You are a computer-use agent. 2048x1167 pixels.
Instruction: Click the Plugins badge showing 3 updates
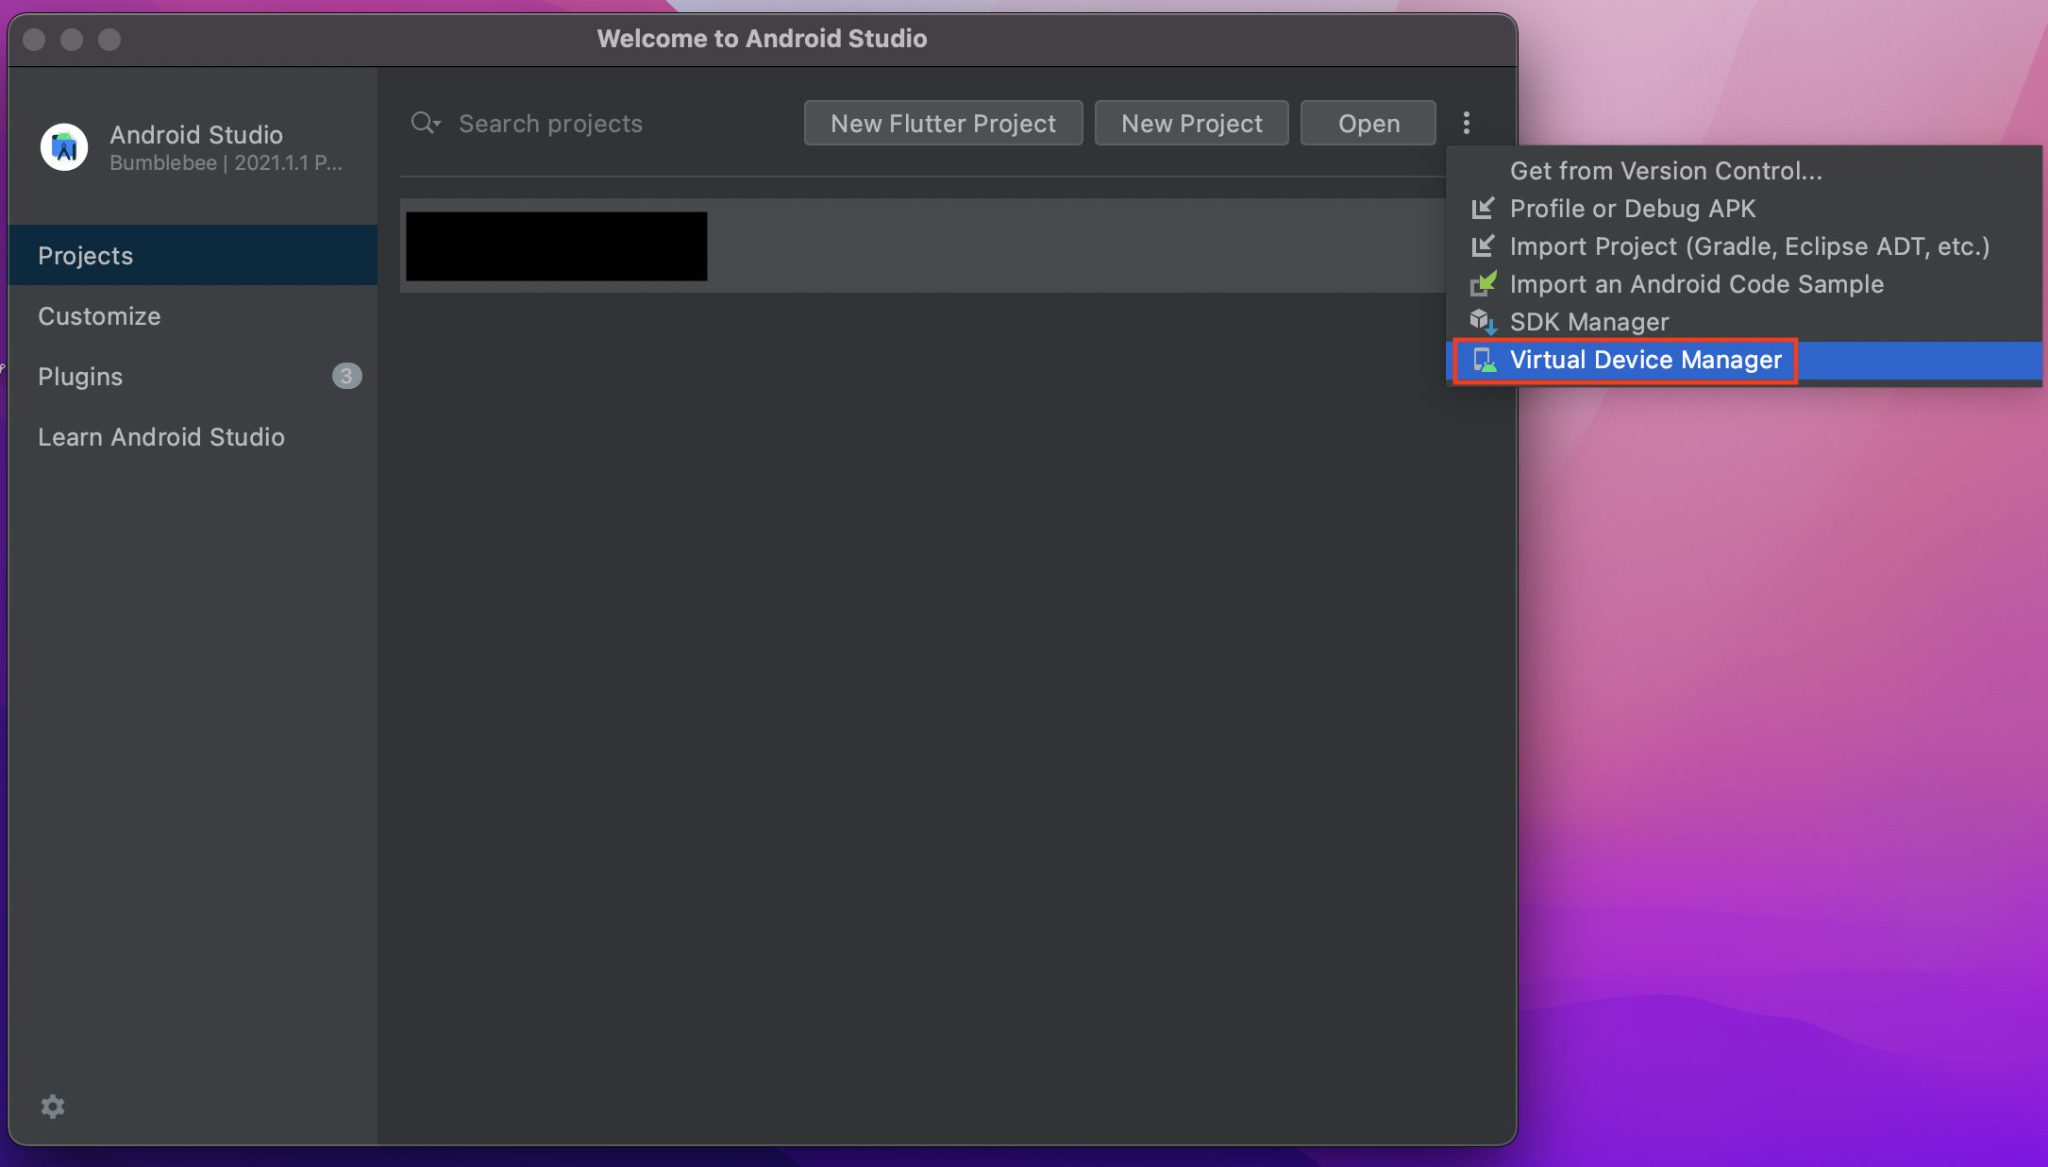(345, 376)
